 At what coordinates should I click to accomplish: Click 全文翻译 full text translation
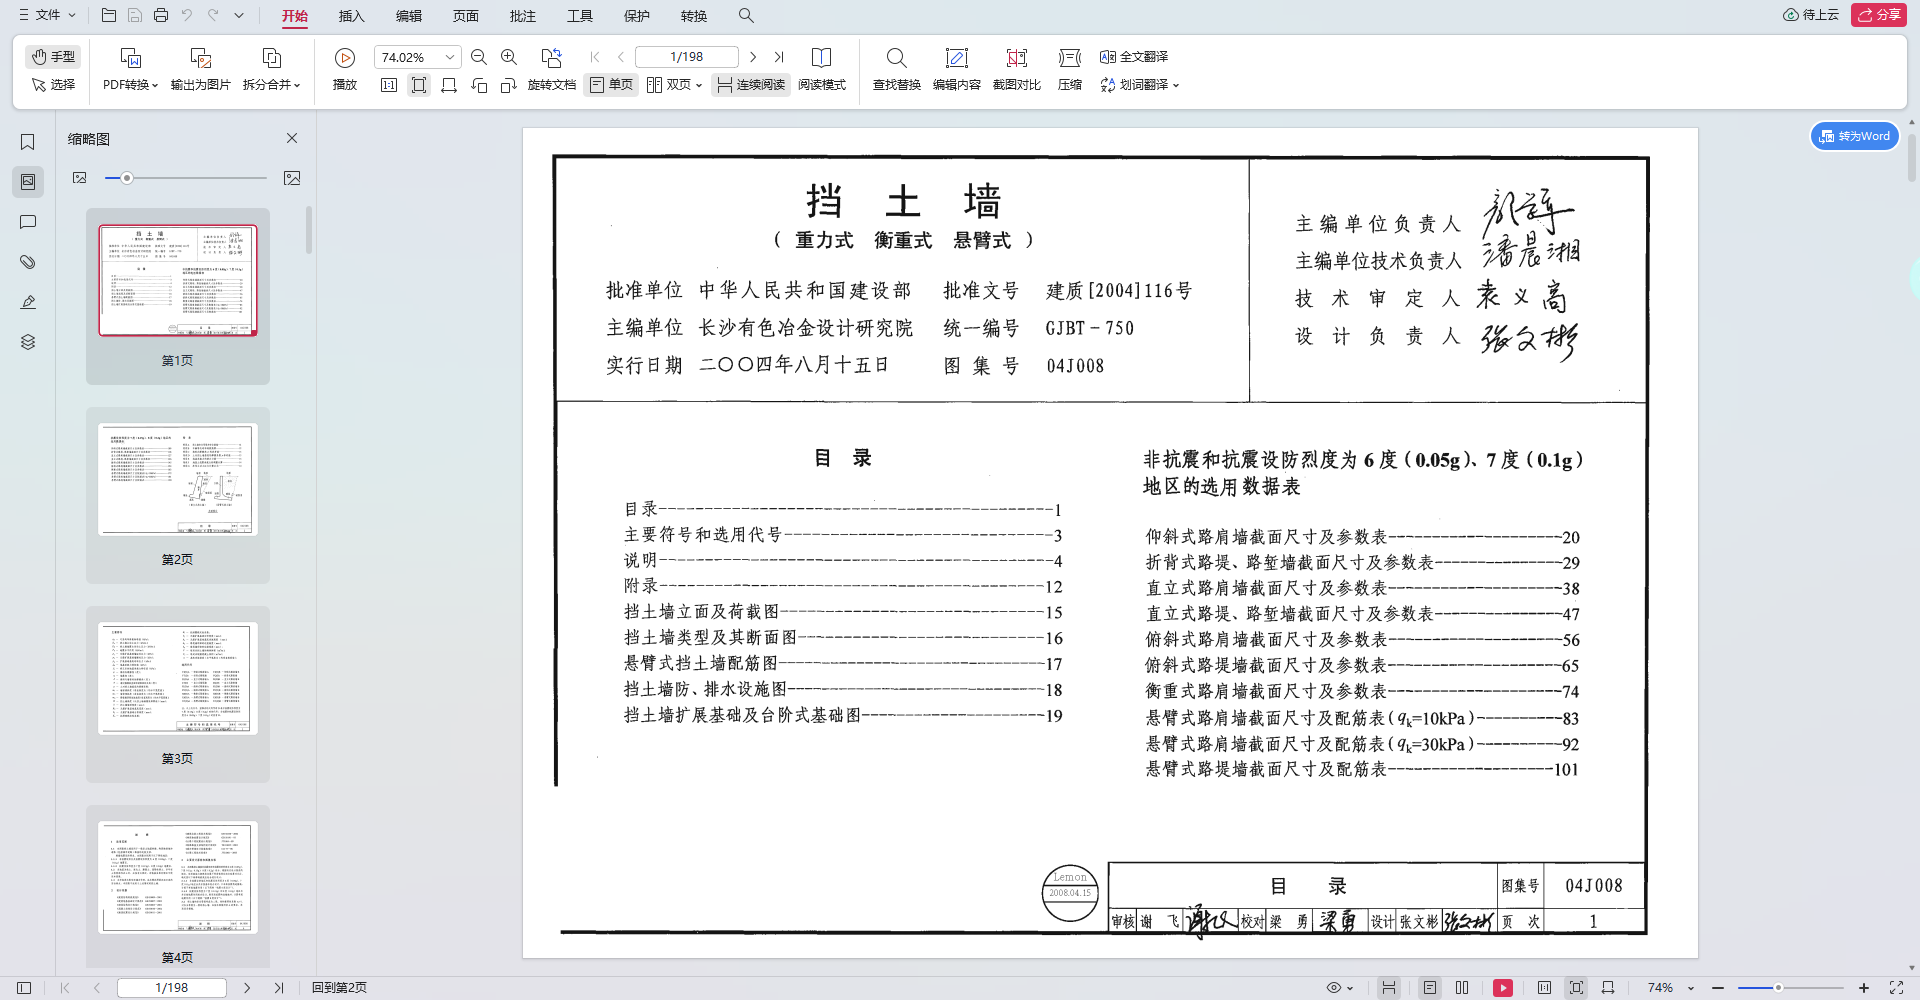click(x=1134, y=57)
